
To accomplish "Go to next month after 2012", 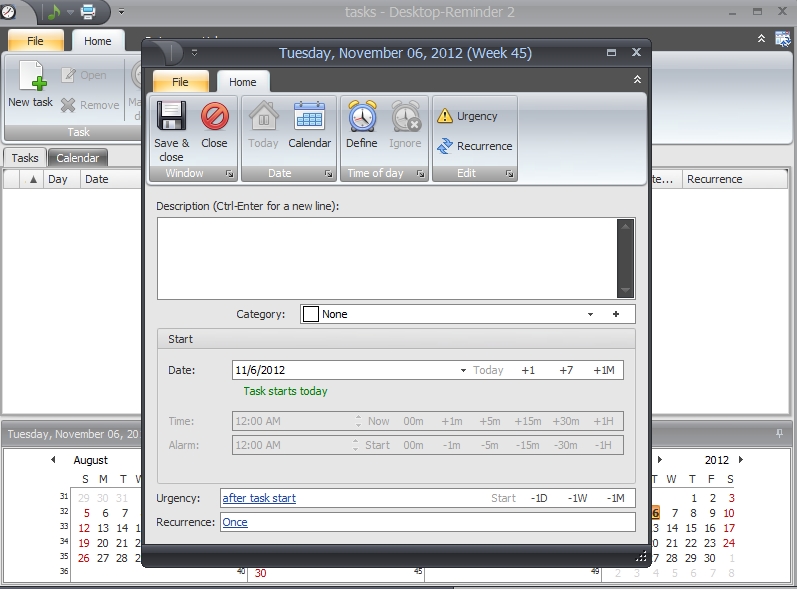I will tap(741, 459).
